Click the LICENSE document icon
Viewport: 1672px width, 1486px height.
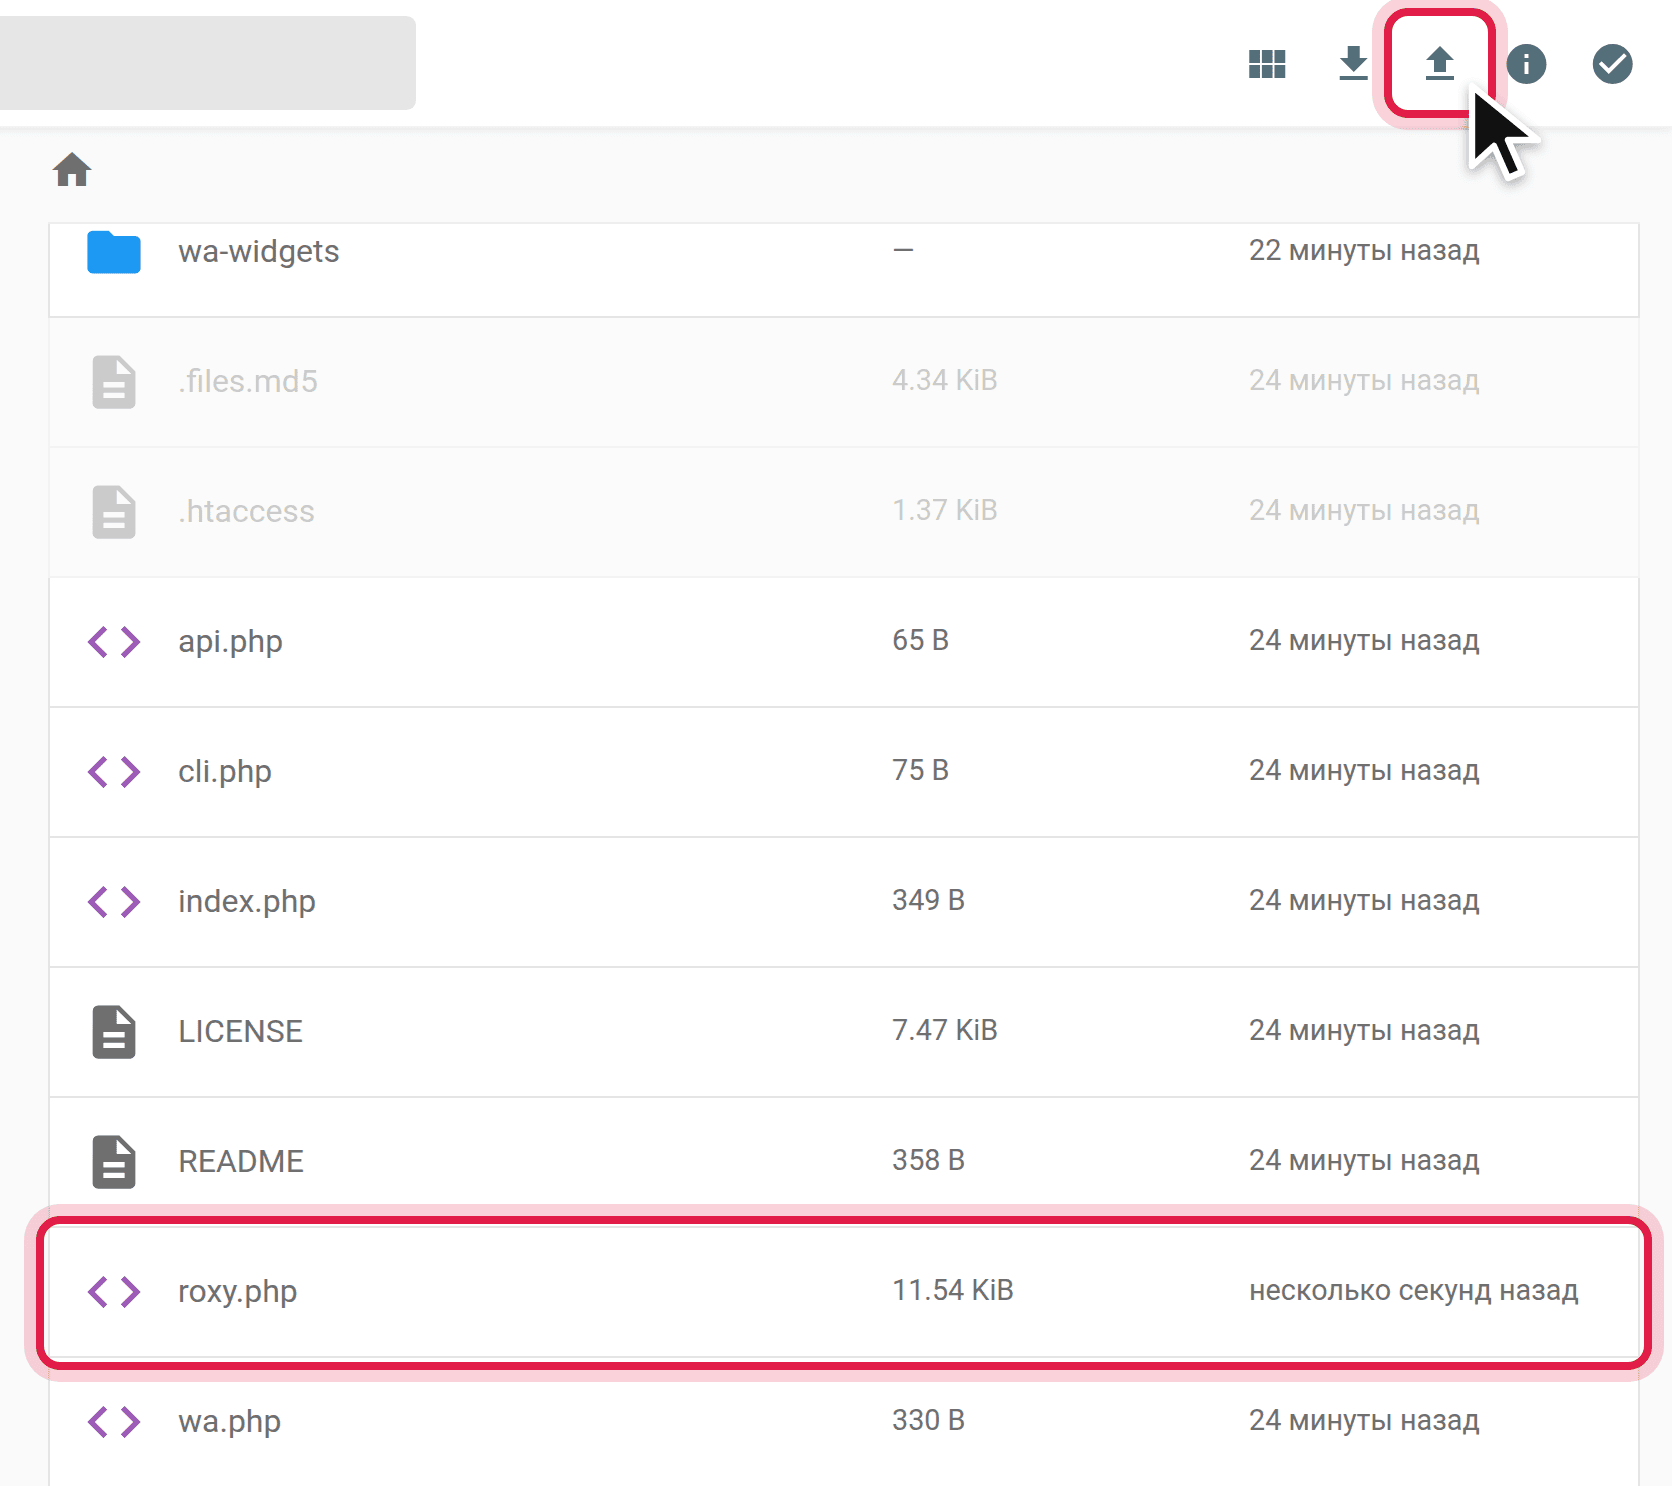[x=114, y=1032]
